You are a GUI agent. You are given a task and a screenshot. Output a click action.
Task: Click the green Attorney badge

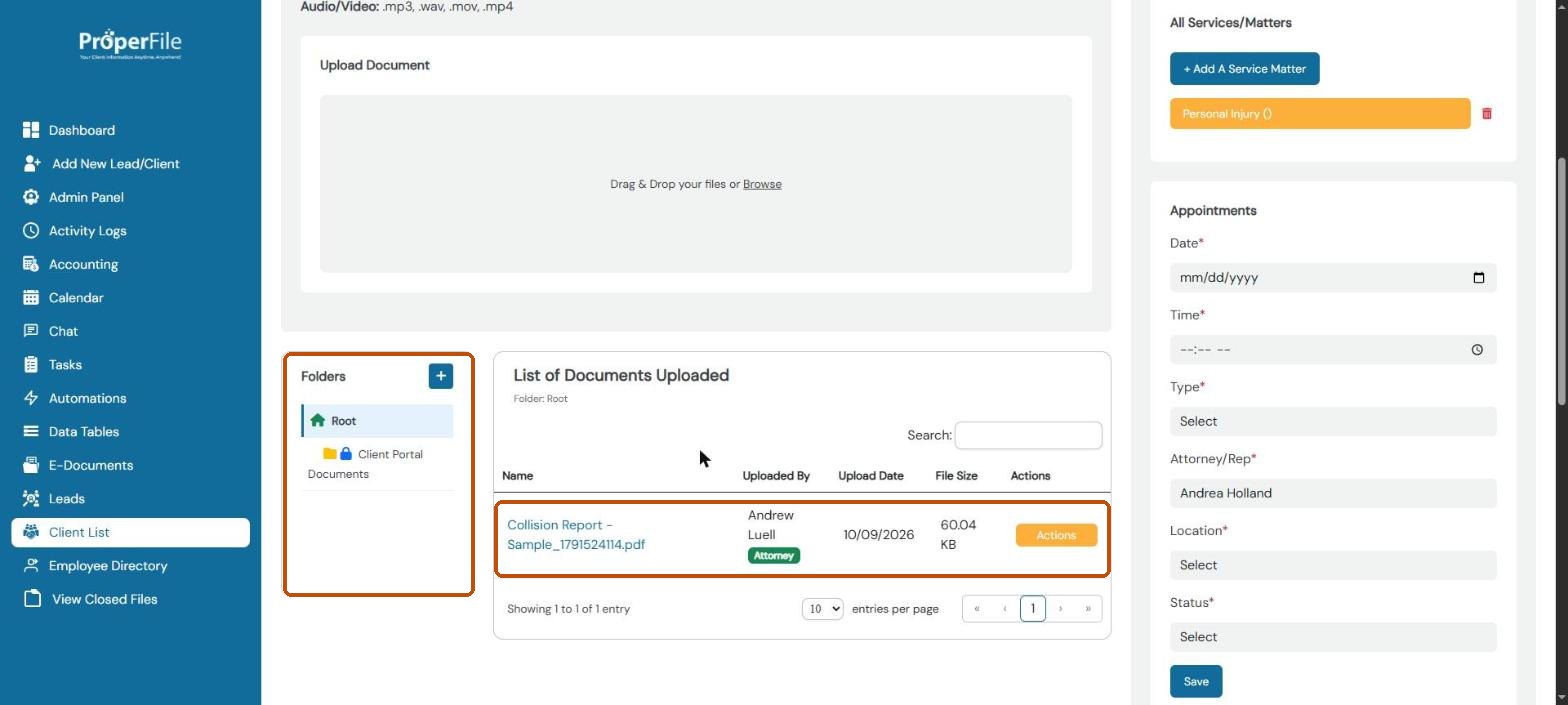tap(774, 555)
